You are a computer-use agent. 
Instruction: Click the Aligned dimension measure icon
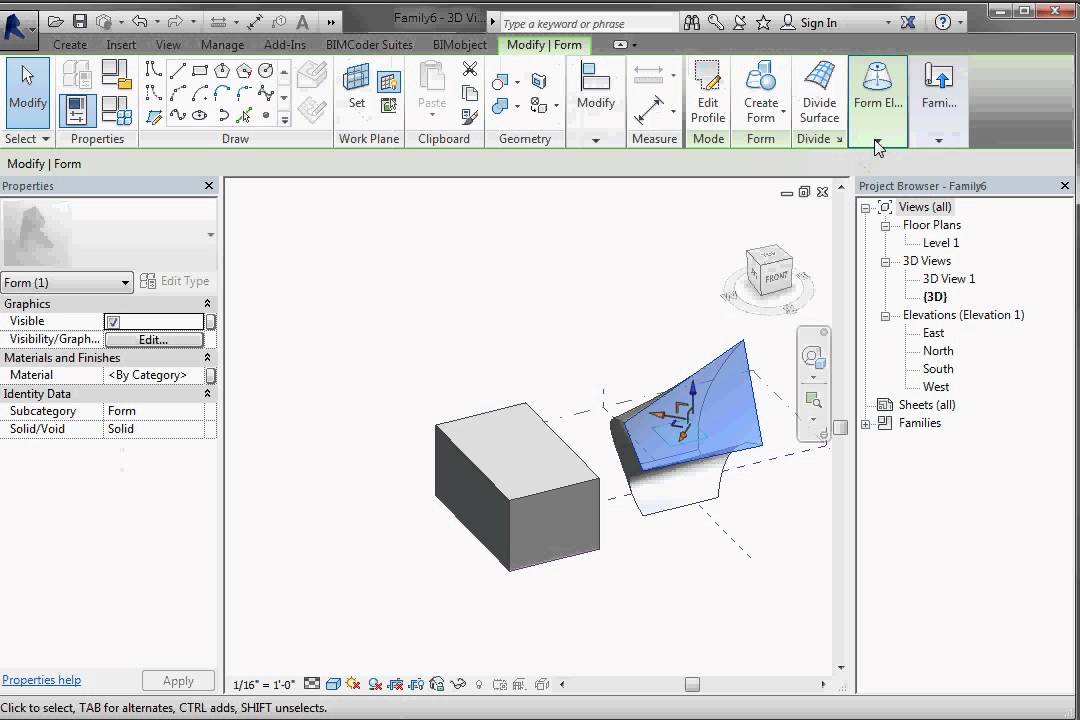pos(649,110)
